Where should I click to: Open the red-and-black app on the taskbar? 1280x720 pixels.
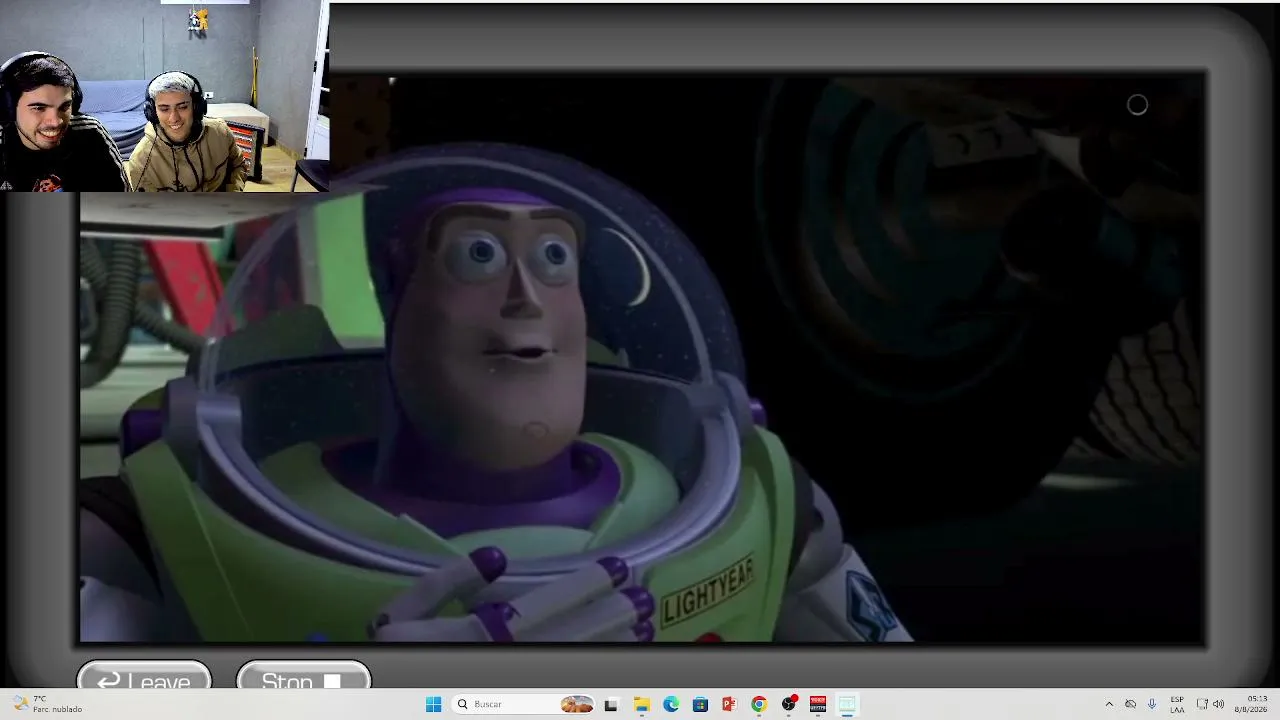tap(818, 704)
